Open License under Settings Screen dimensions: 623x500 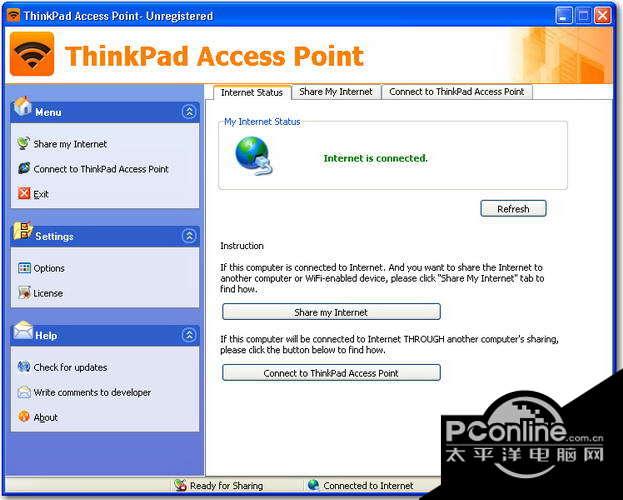(x=48, y=293)
